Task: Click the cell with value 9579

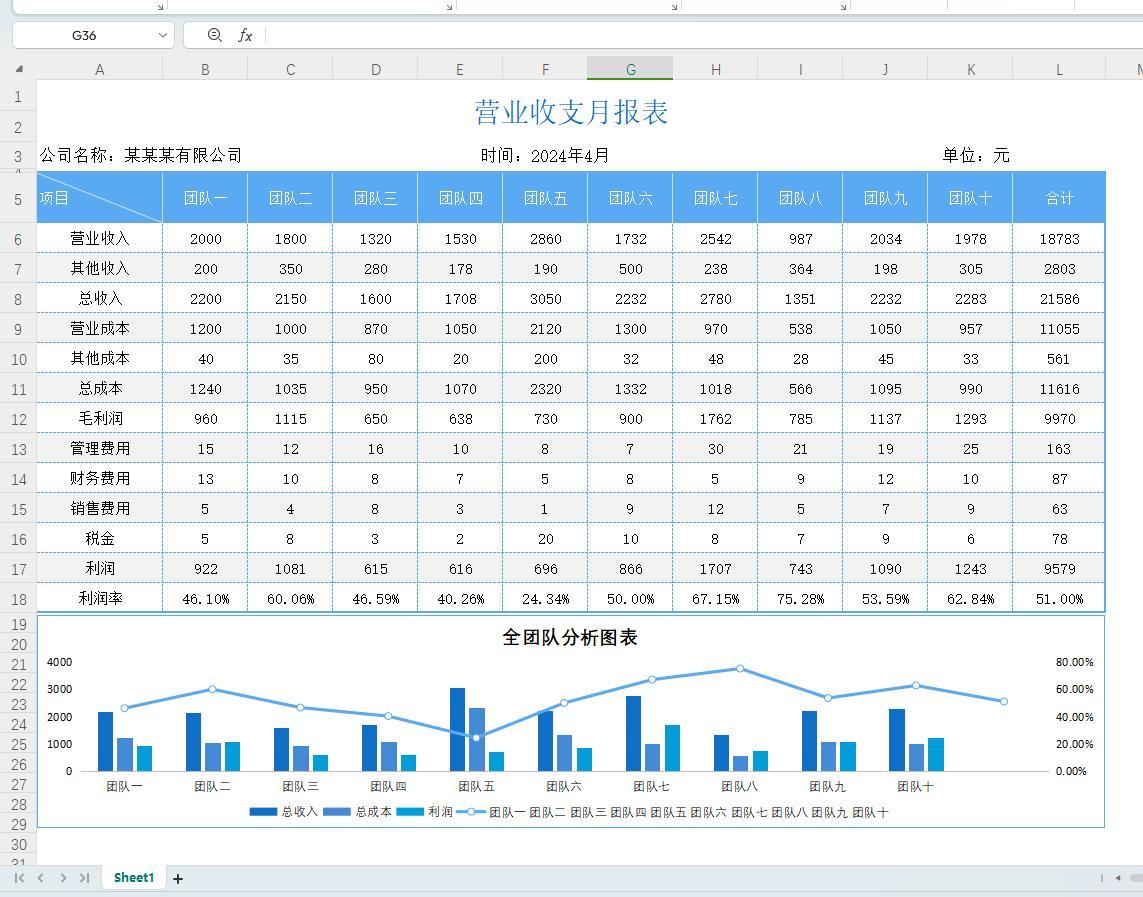Action: tap(1059, 569)
